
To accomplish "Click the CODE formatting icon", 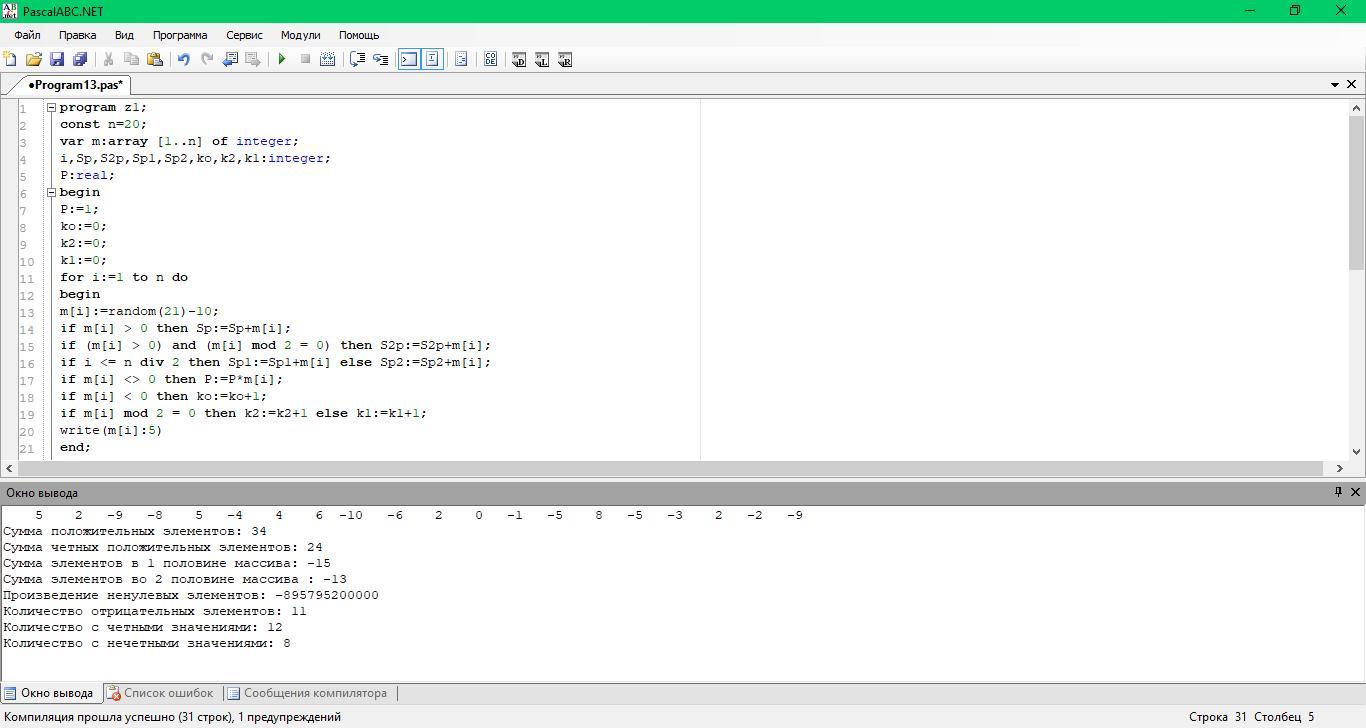I will 490,60.
